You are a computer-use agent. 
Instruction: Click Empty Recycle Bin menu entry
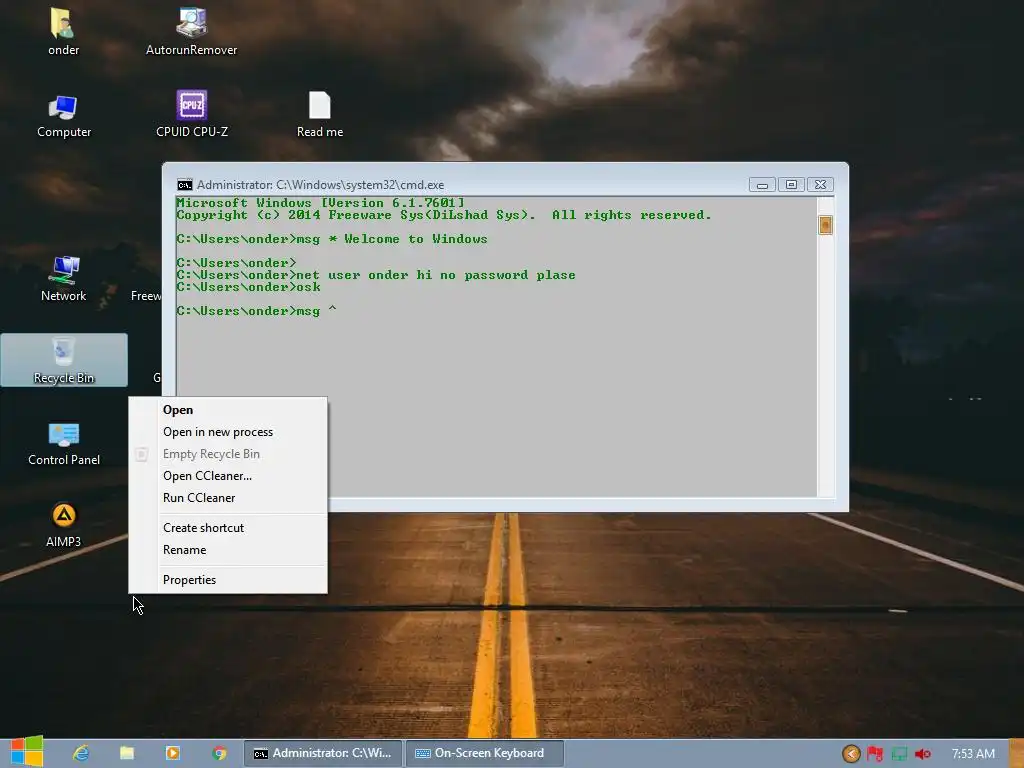tap(228, 454)
